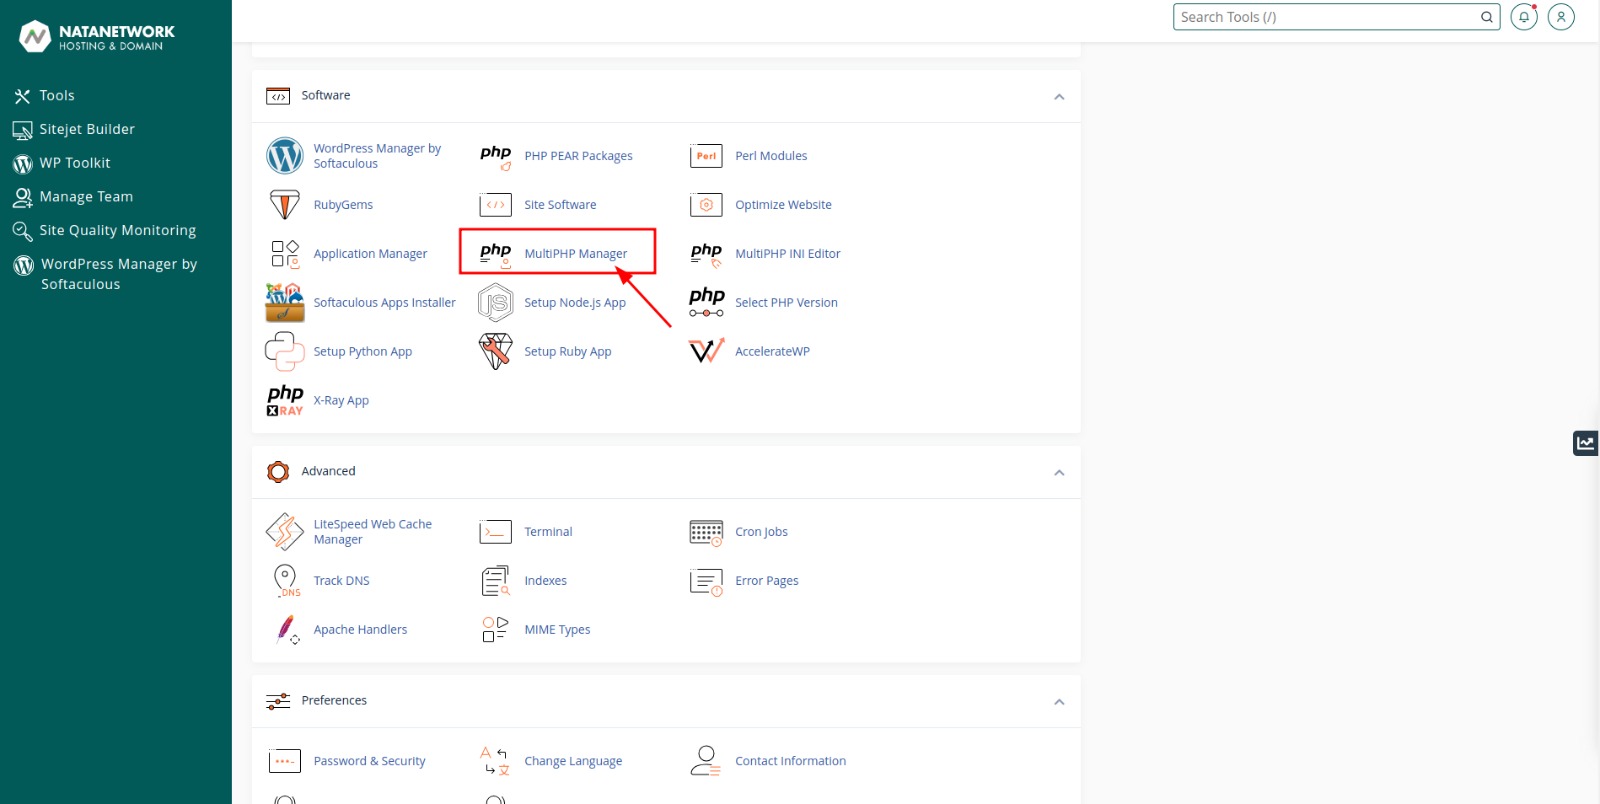The width and height of the screenshot is (1600, 804).
Task: Open the Contact Information icon
Action: point(706,761)
